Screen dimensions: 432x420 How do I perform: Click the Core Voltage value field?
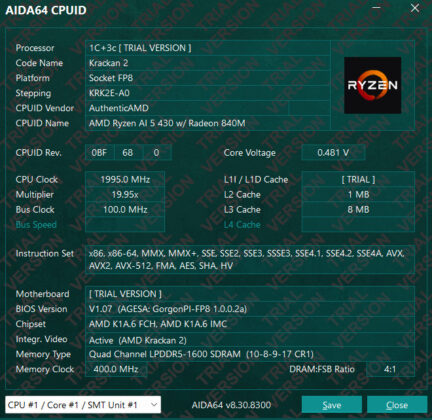coord(333,153)
